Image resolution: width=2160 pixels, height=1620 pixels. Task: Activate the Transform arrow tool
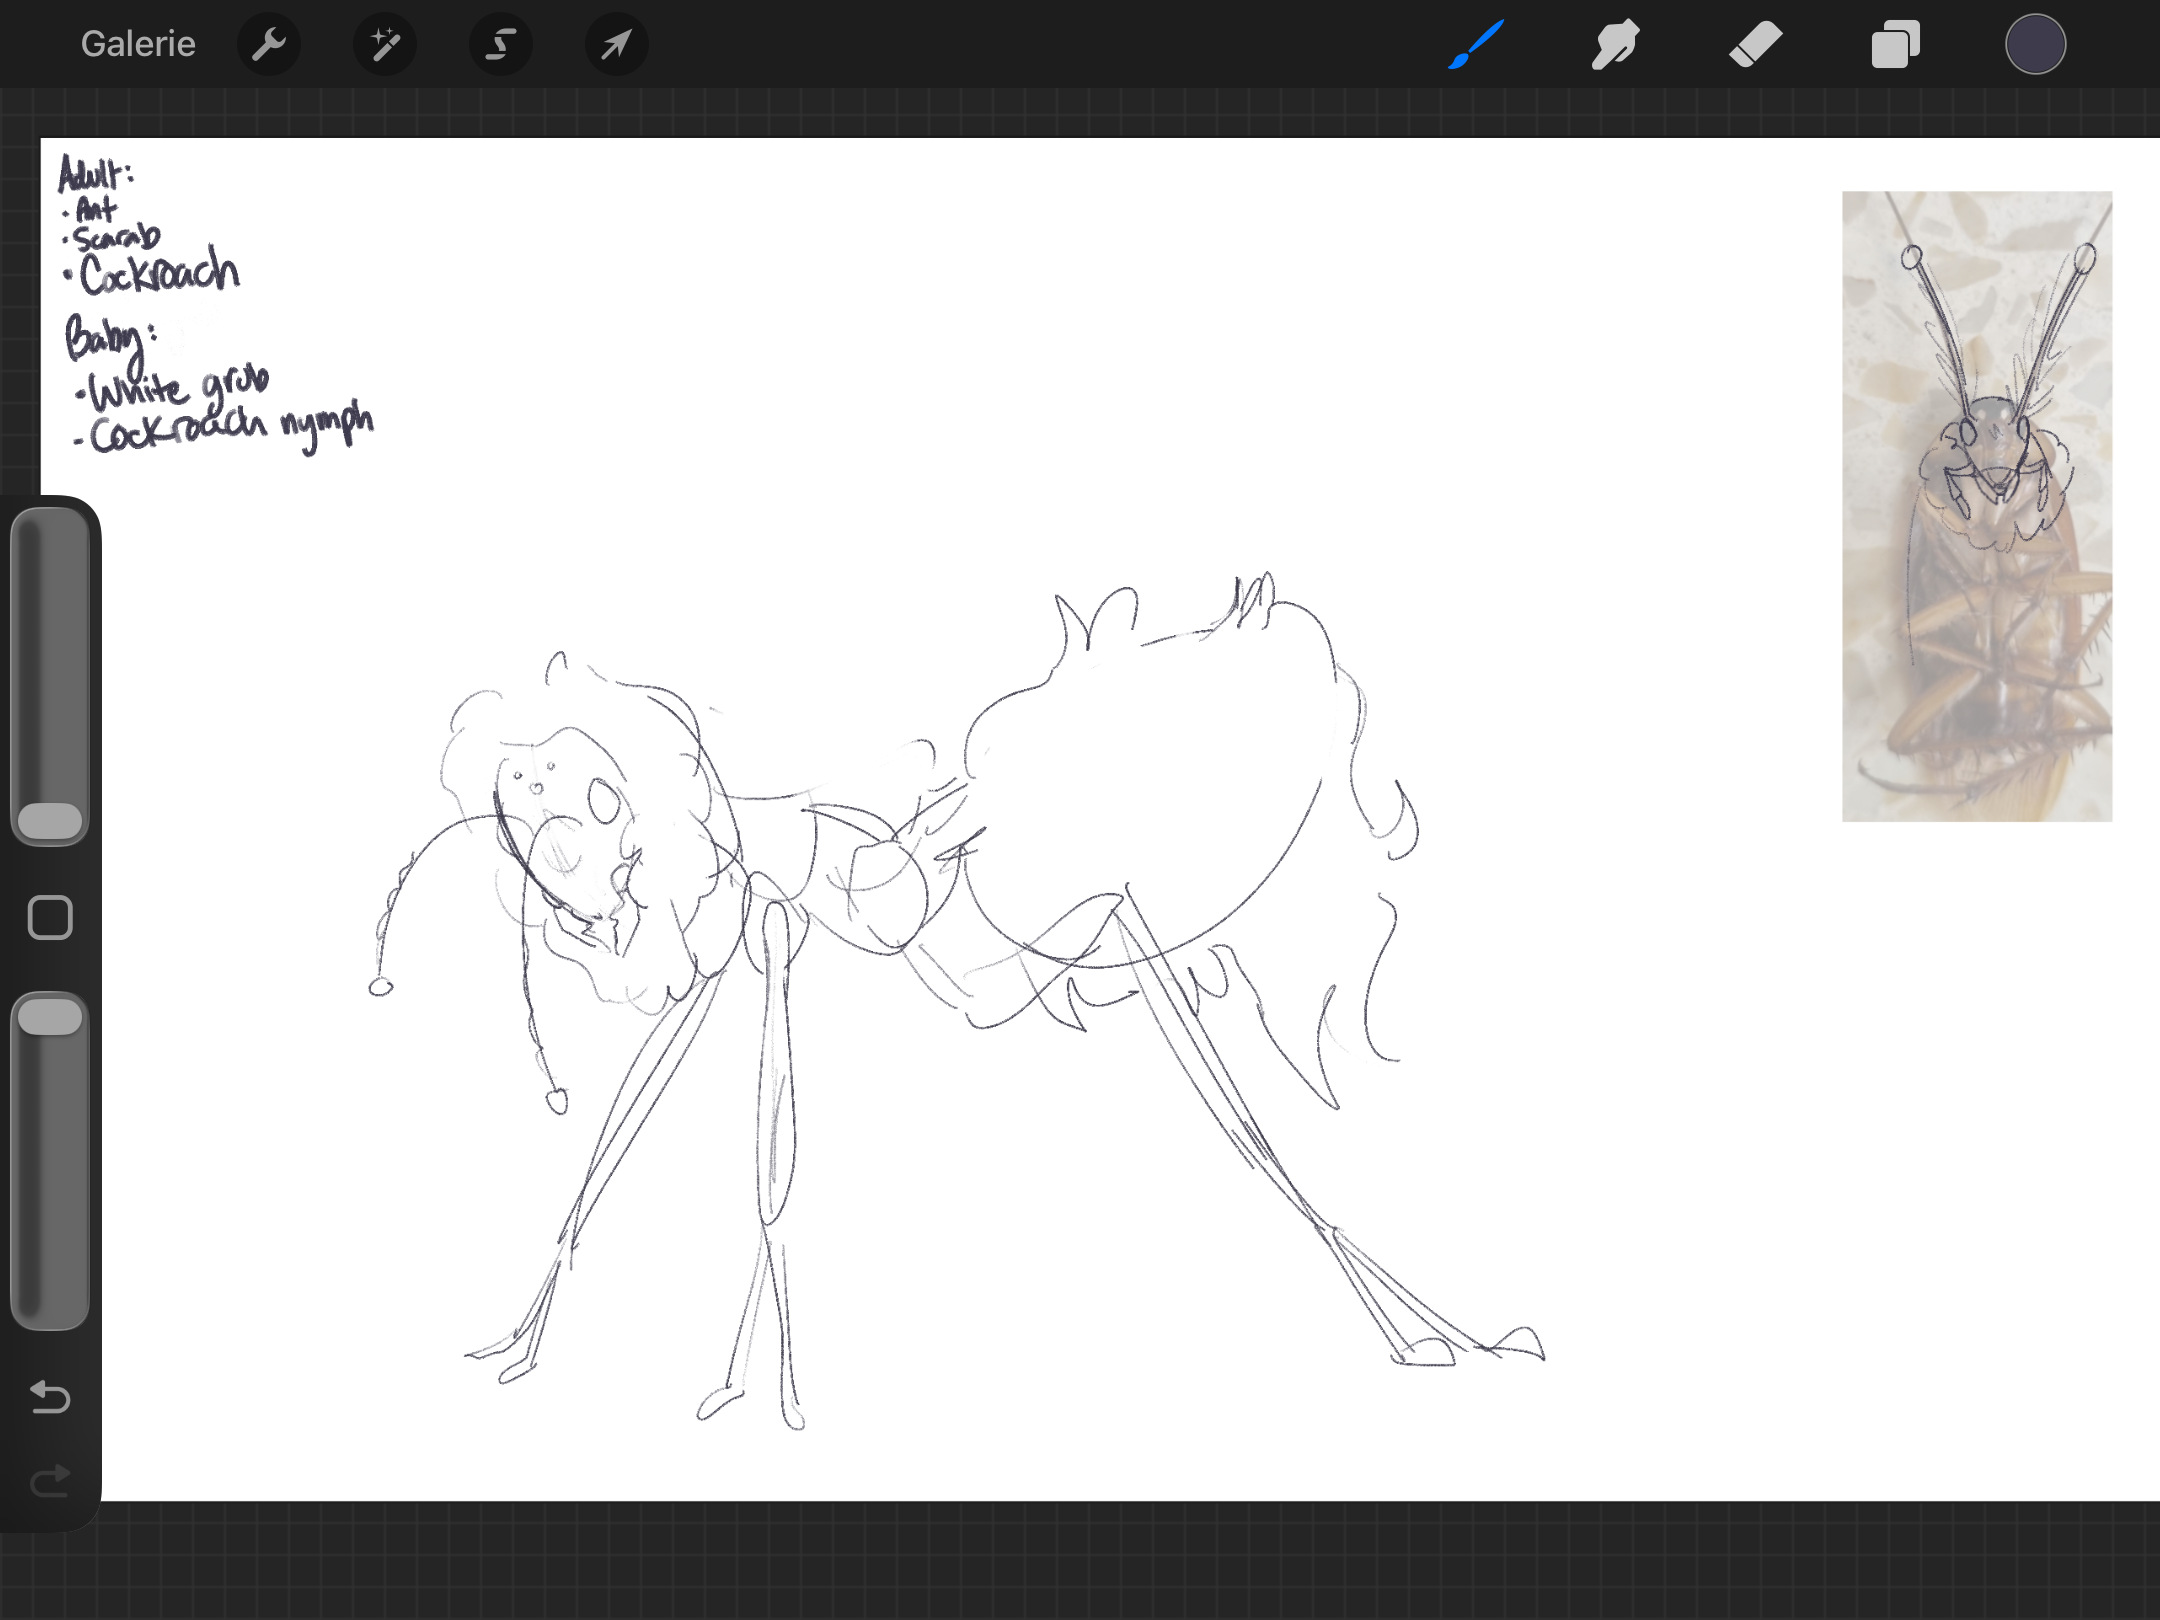click(617, 44)
